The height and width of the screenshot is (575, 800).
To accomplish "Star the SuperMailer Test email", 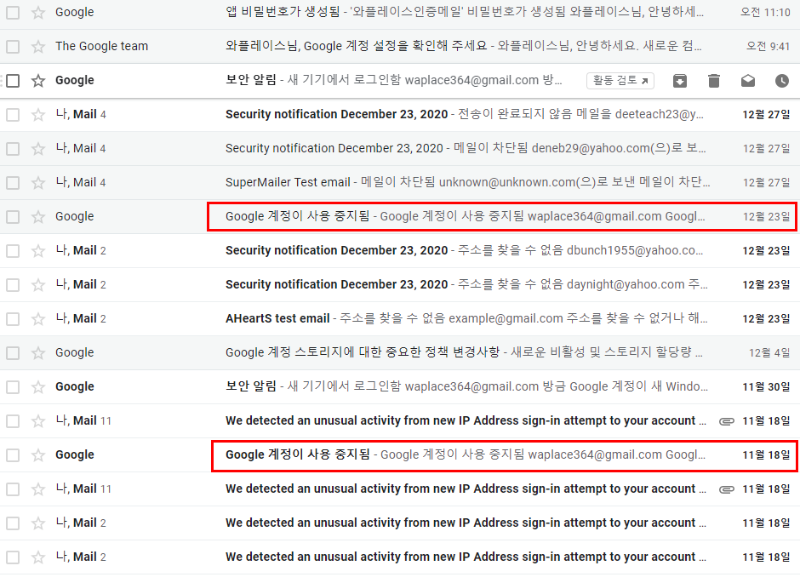I will click(39, 183).
